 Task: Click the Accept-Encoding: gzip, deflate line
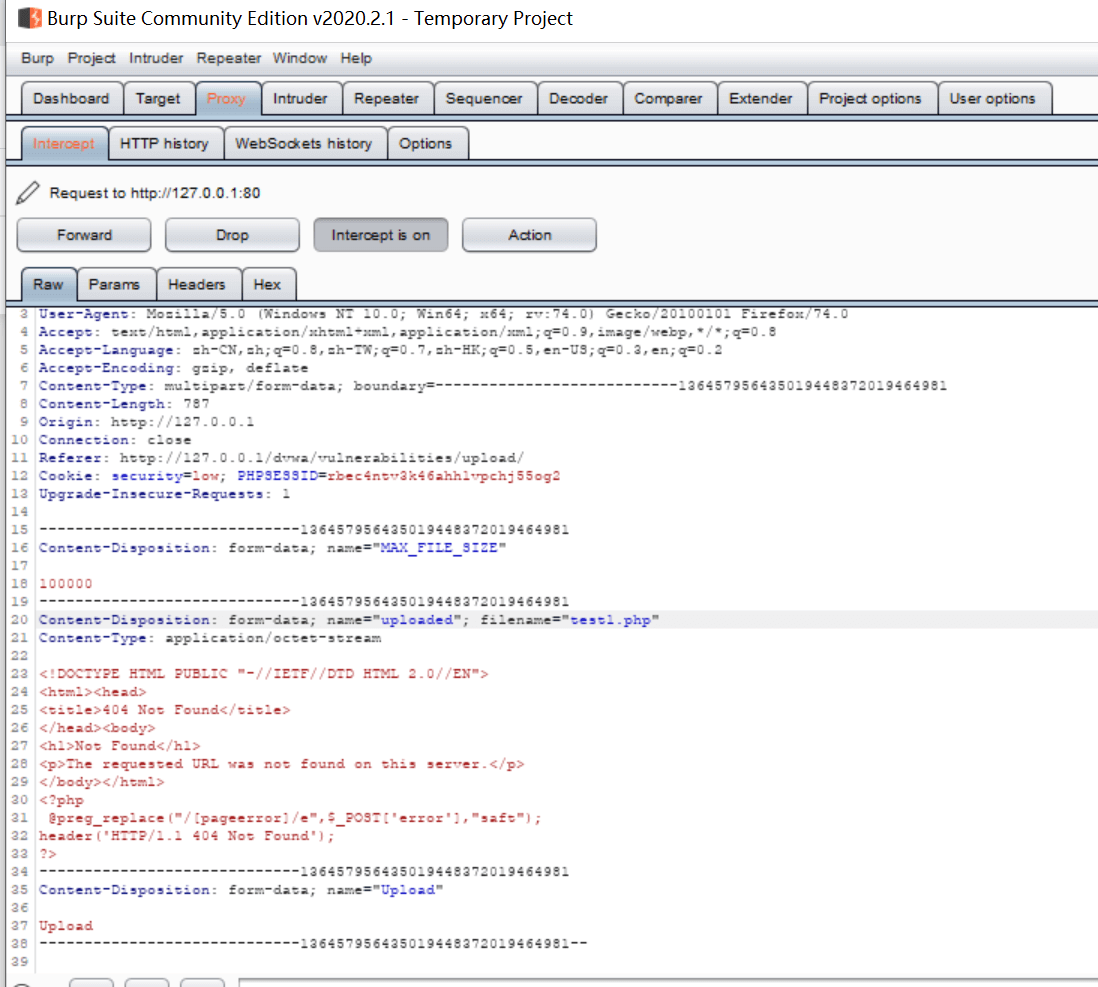point(174,368)
